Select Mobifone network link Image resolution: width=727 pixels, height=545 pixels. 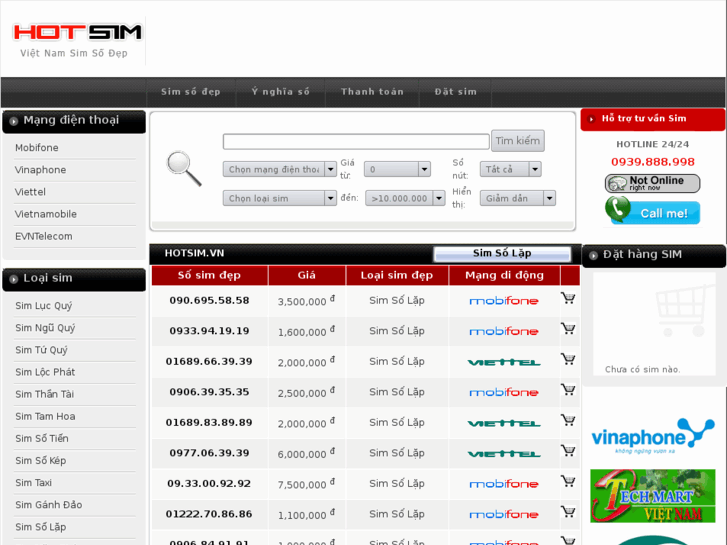coord(37,147)
